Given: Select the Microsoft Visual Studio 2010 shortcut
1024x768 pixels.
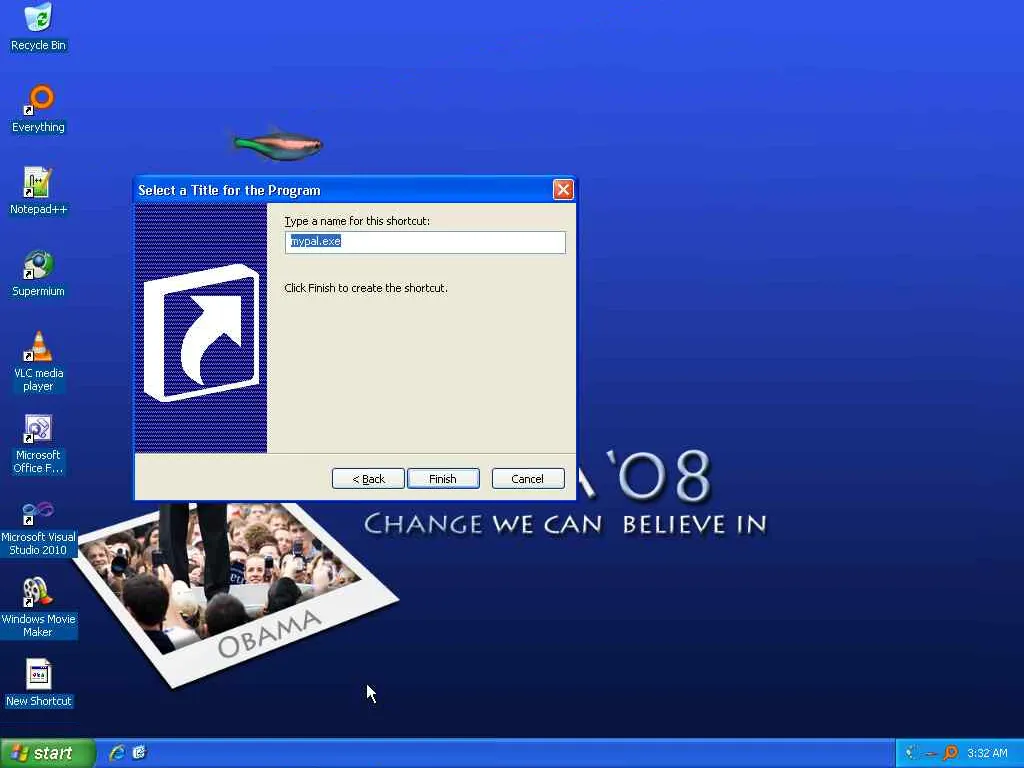Looking at the screenshot, I should pyautogui.click(x=39, y=528).
